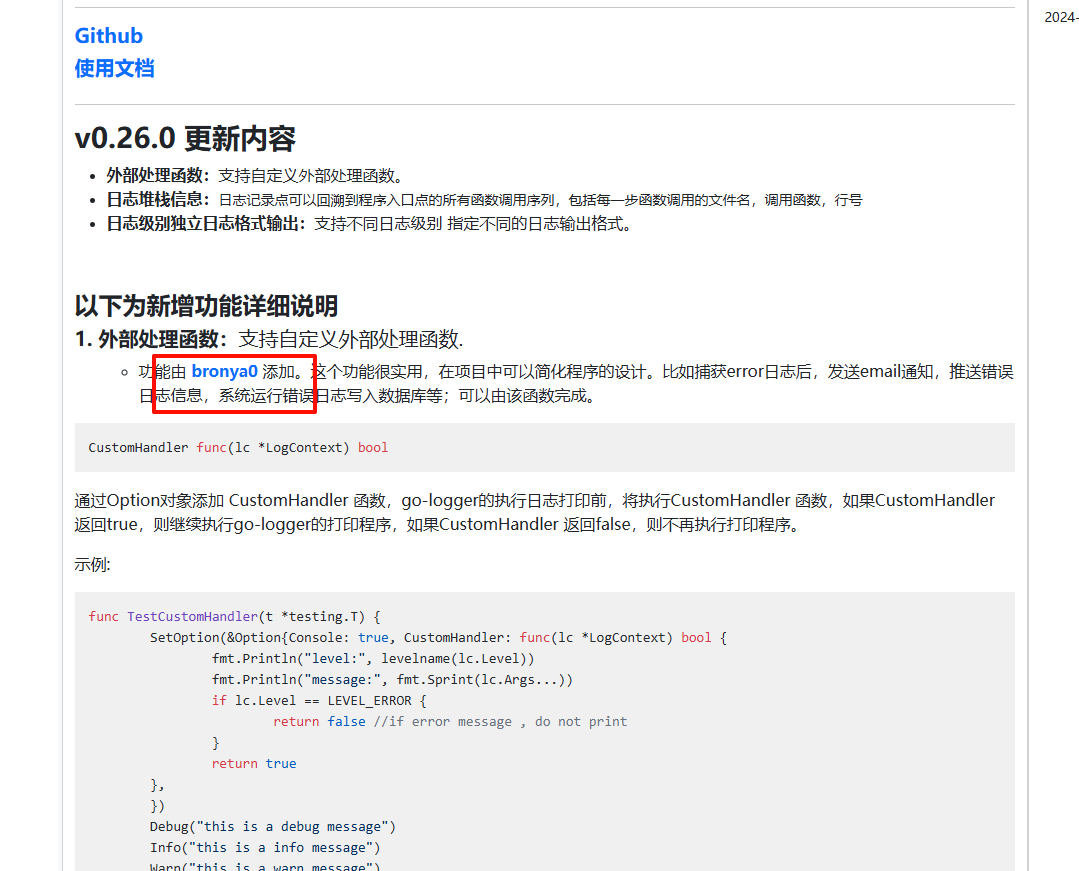Click the bold 外部处理函数 bullet item
1079x871 pixels.
(158, 176)
